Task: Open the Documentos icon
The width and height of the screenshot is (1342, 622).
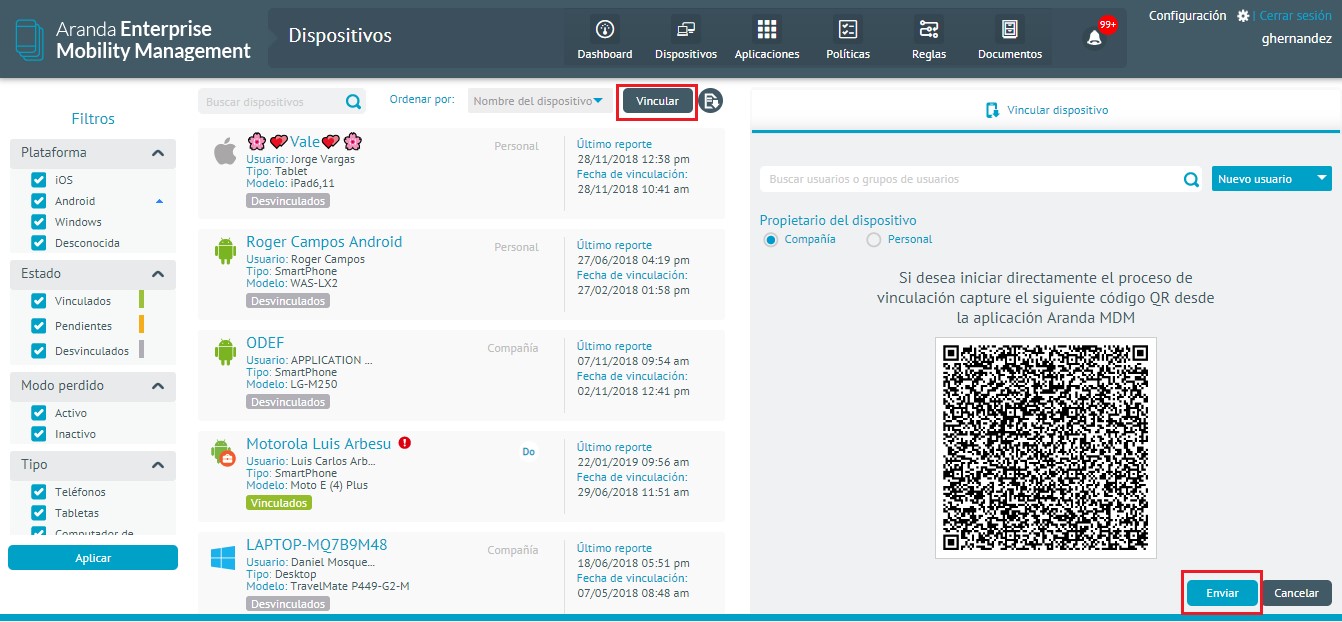Action: click(1009, 29)
